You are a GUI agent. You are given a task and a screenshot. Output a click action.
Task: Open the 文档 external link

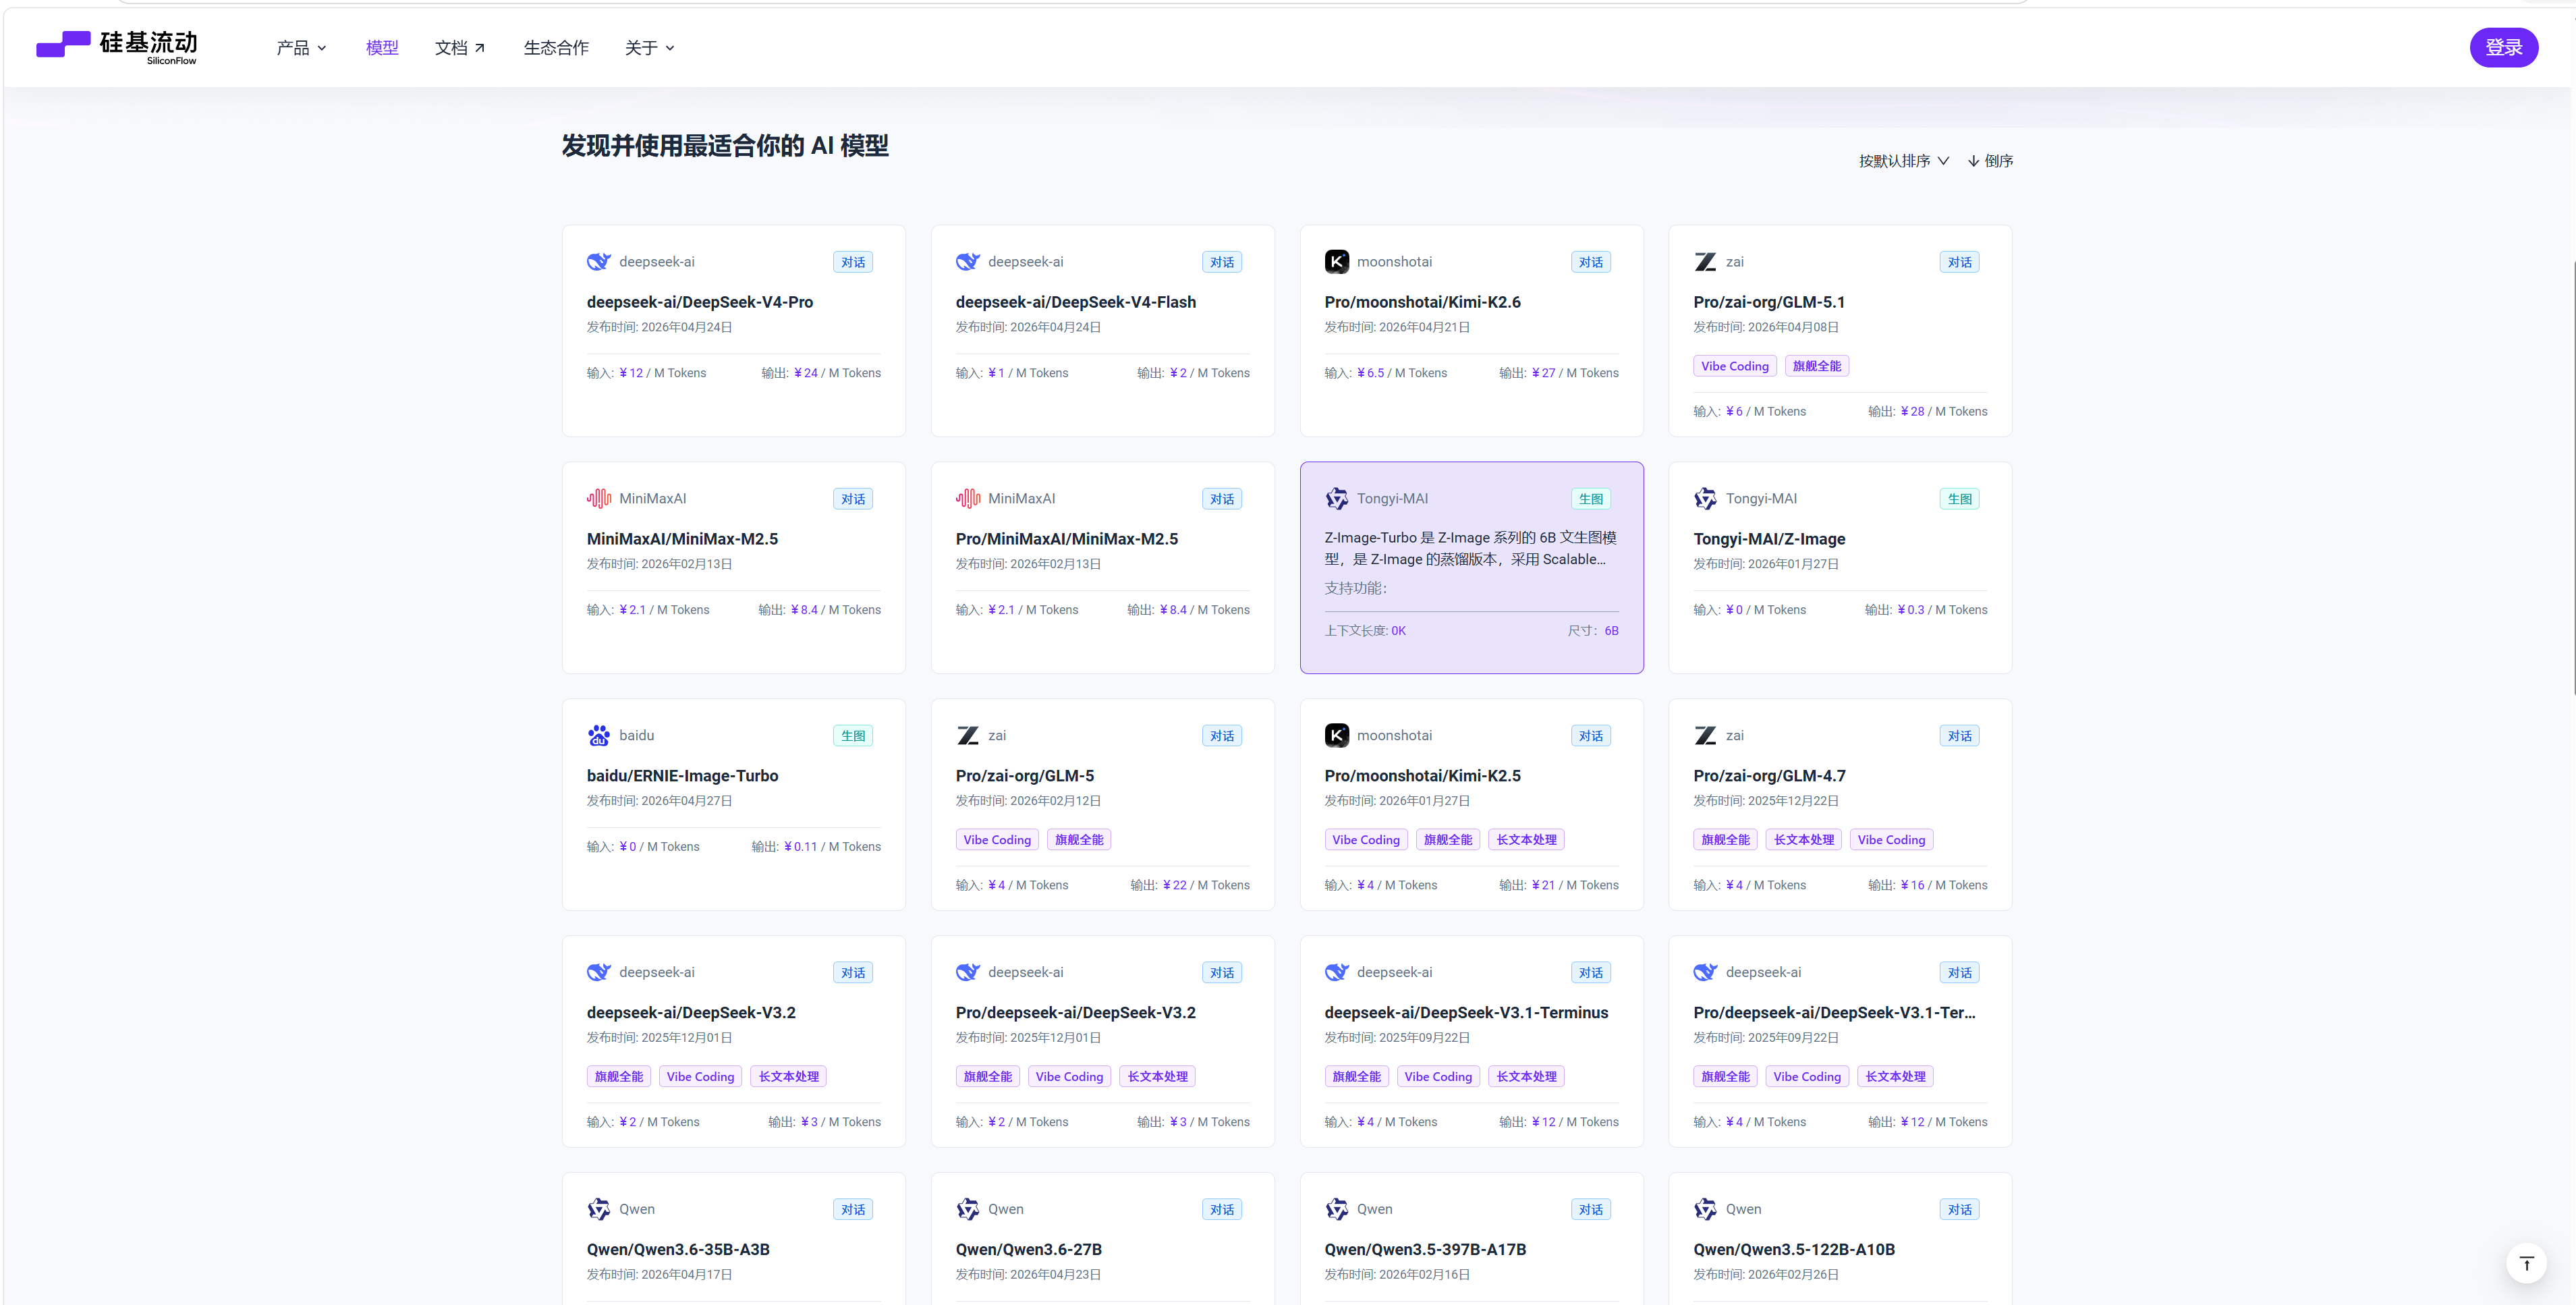pyautogui.click(x=460, y=48)
